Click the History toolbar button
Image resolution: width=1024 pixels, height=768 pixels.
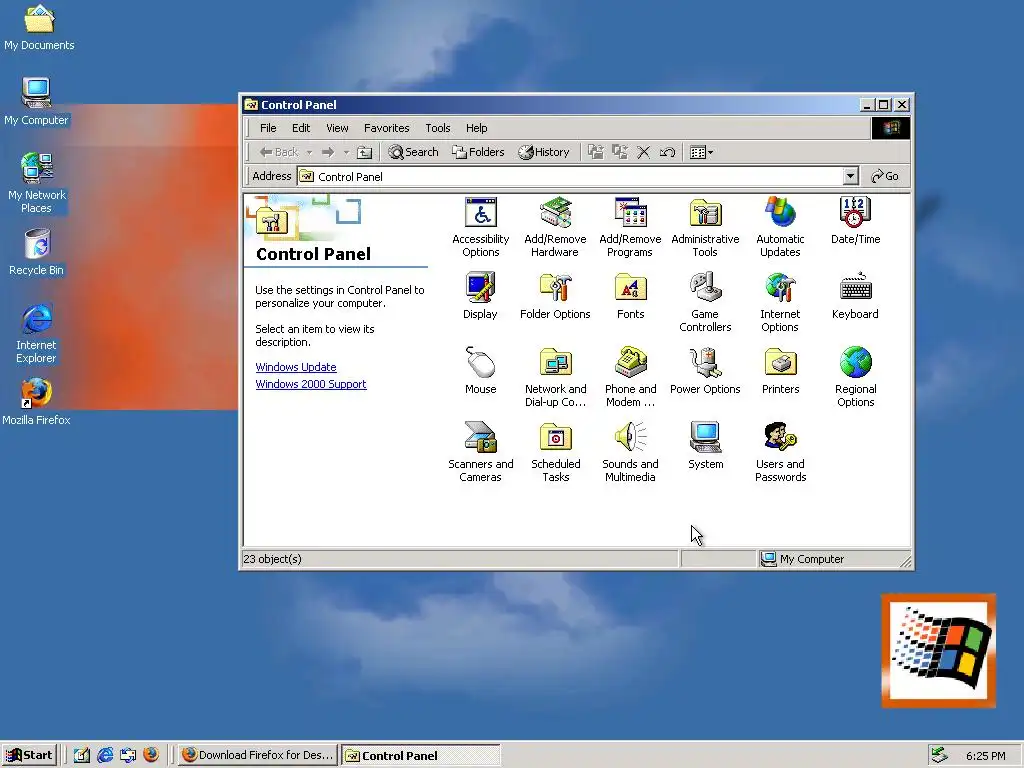click(x=544, y=152)
